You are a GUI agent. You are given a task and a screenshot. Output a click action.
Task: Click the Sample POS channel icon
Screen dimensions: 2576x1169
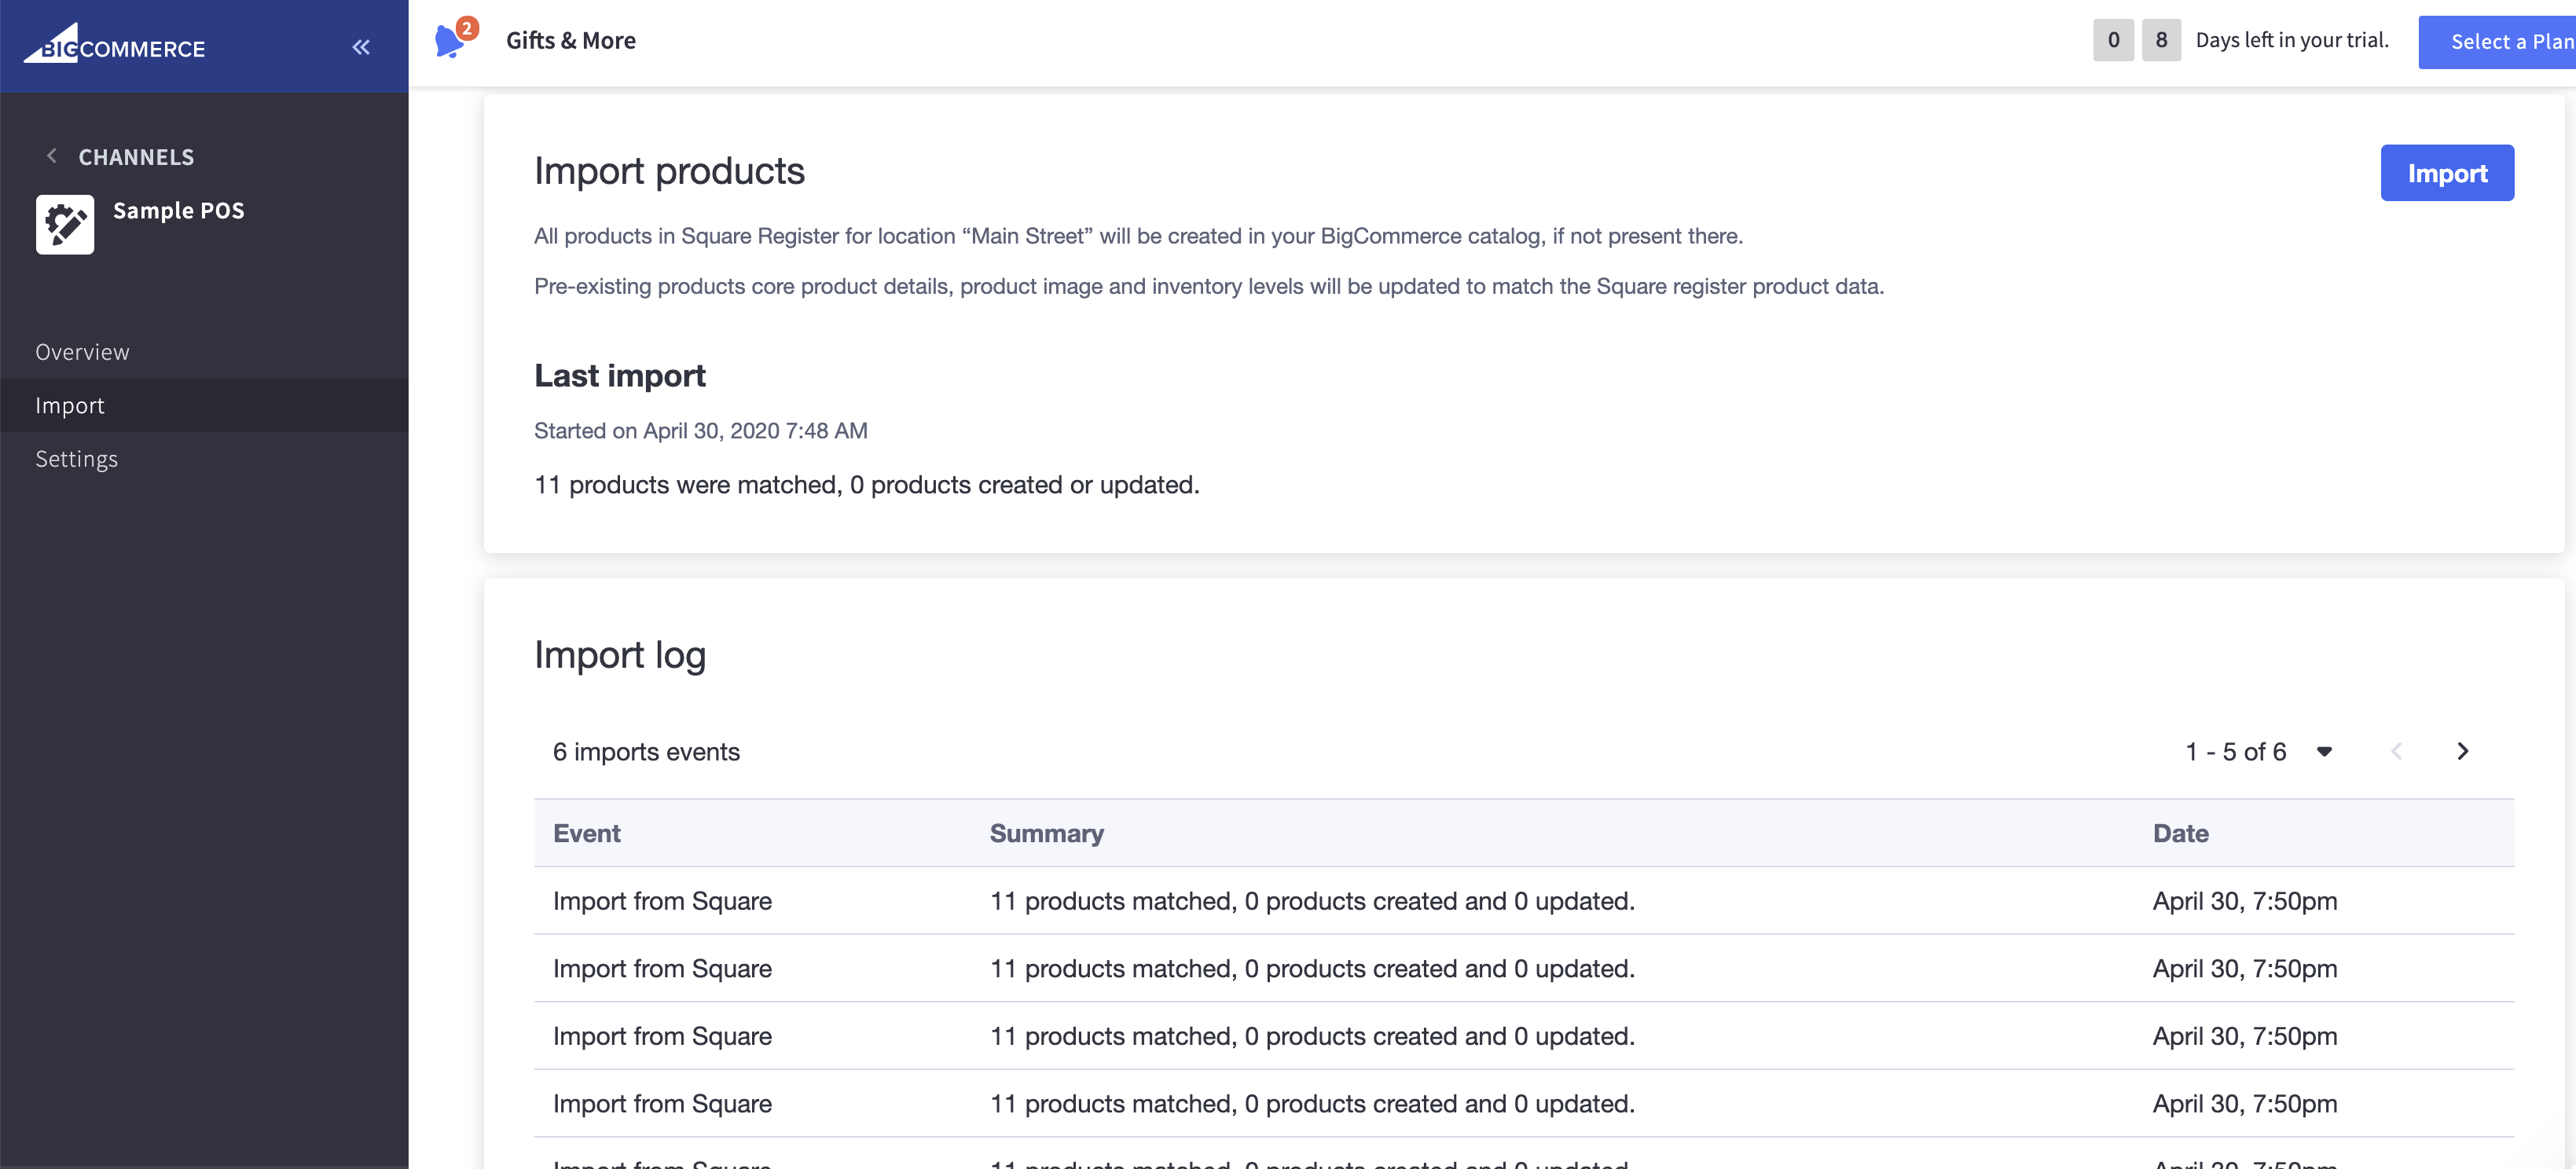coord(64,223)
